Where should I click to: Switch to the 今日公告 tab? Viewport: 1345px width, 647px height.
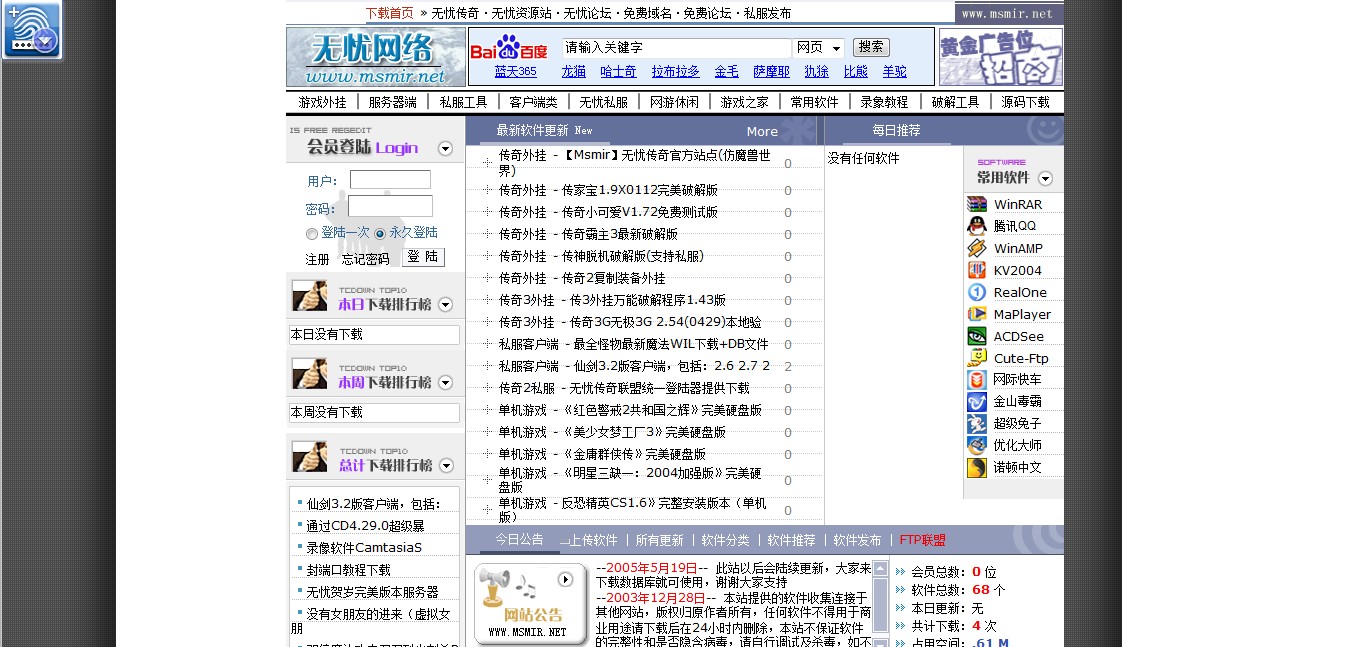(520, 539)
